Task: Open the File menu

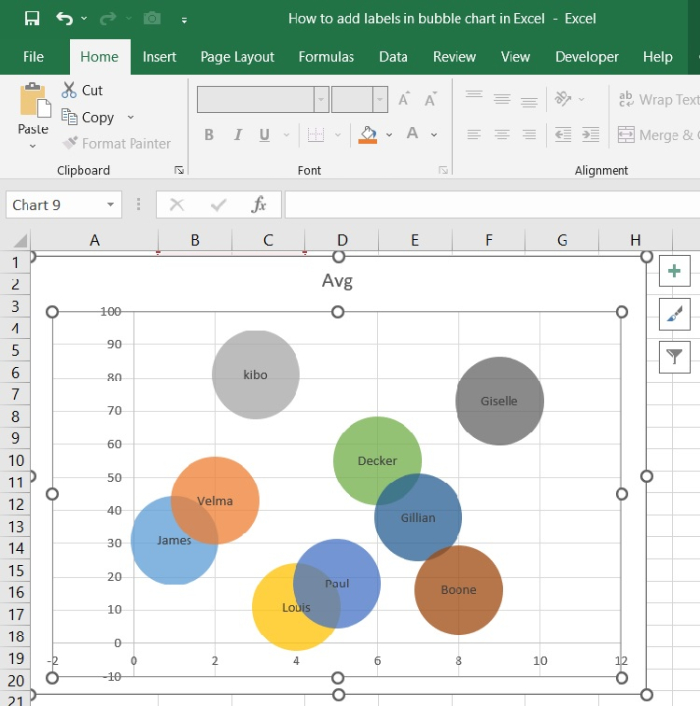Action: point(33,57)
